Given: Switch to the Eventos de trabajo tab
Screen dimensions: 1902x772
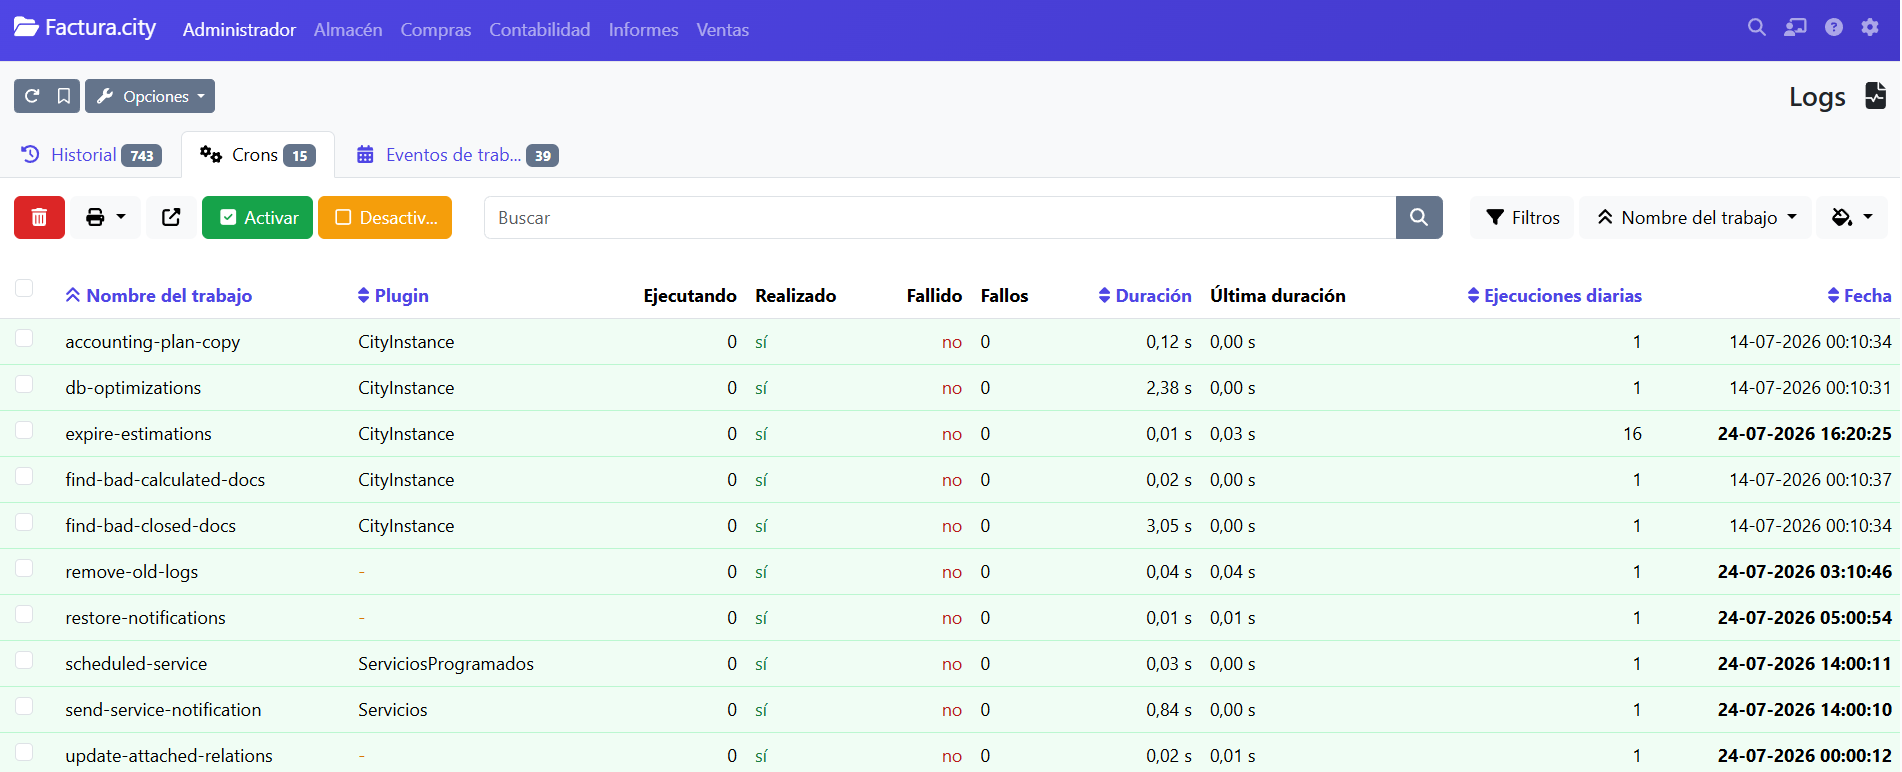Looking at the screenshot, I should 457,155.
